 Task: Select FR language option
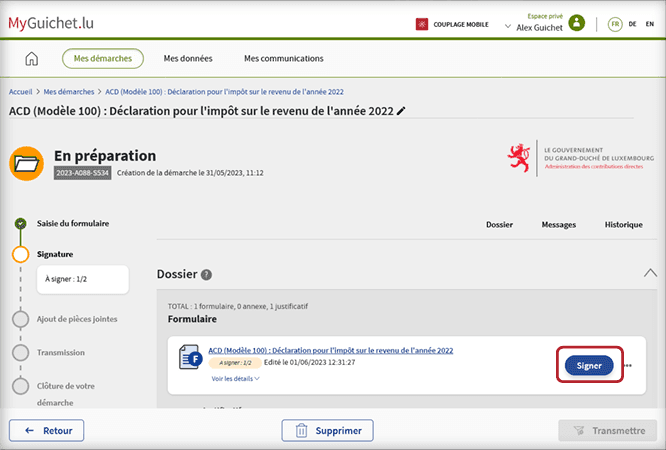click(615, 24)
